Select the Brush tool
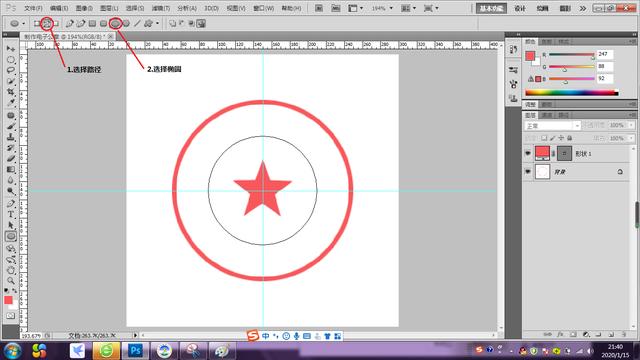 [11, 127]
